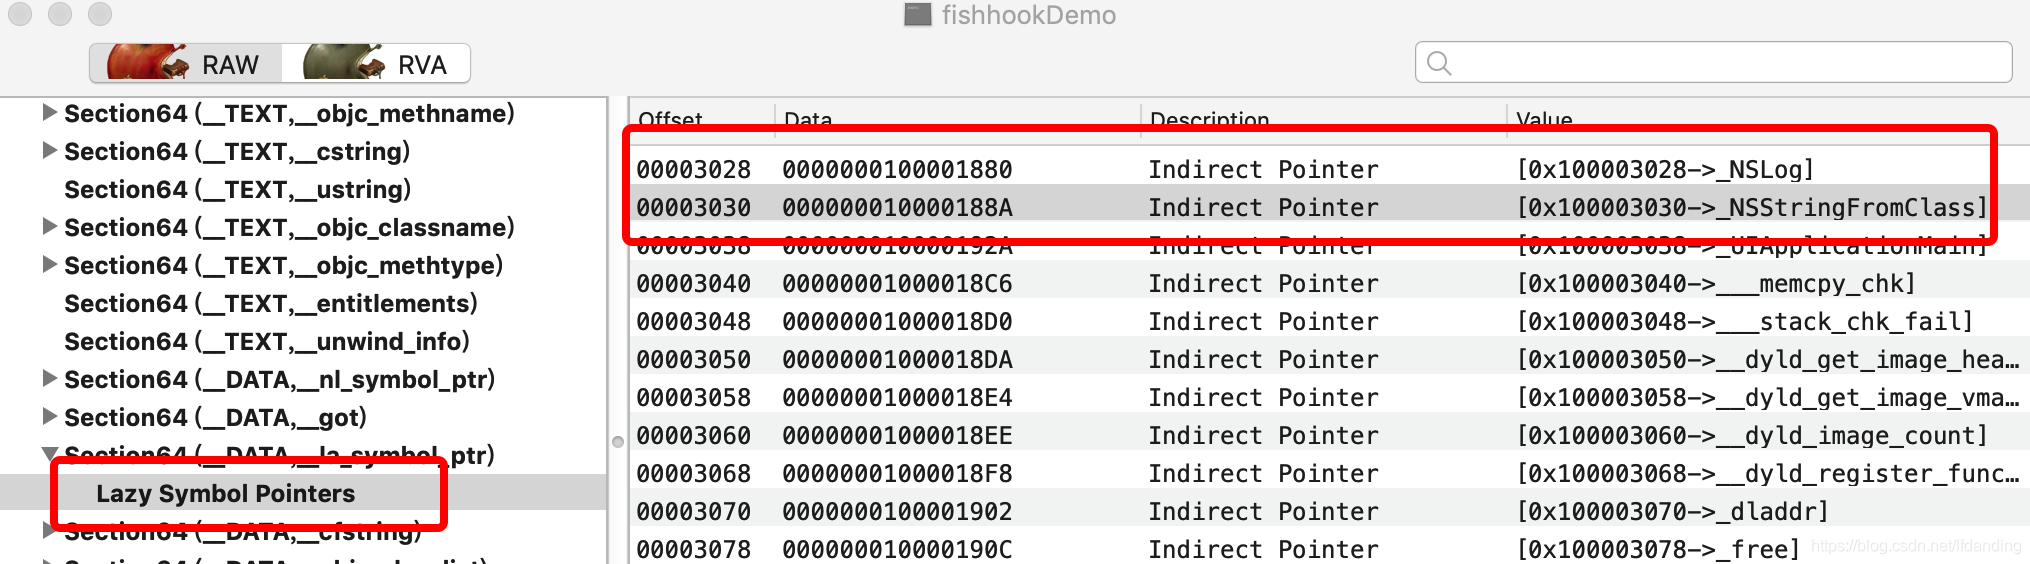Select row for ___stack_chk_fail
Viewport: 2030px width, 564px height.
[1328, 321]
